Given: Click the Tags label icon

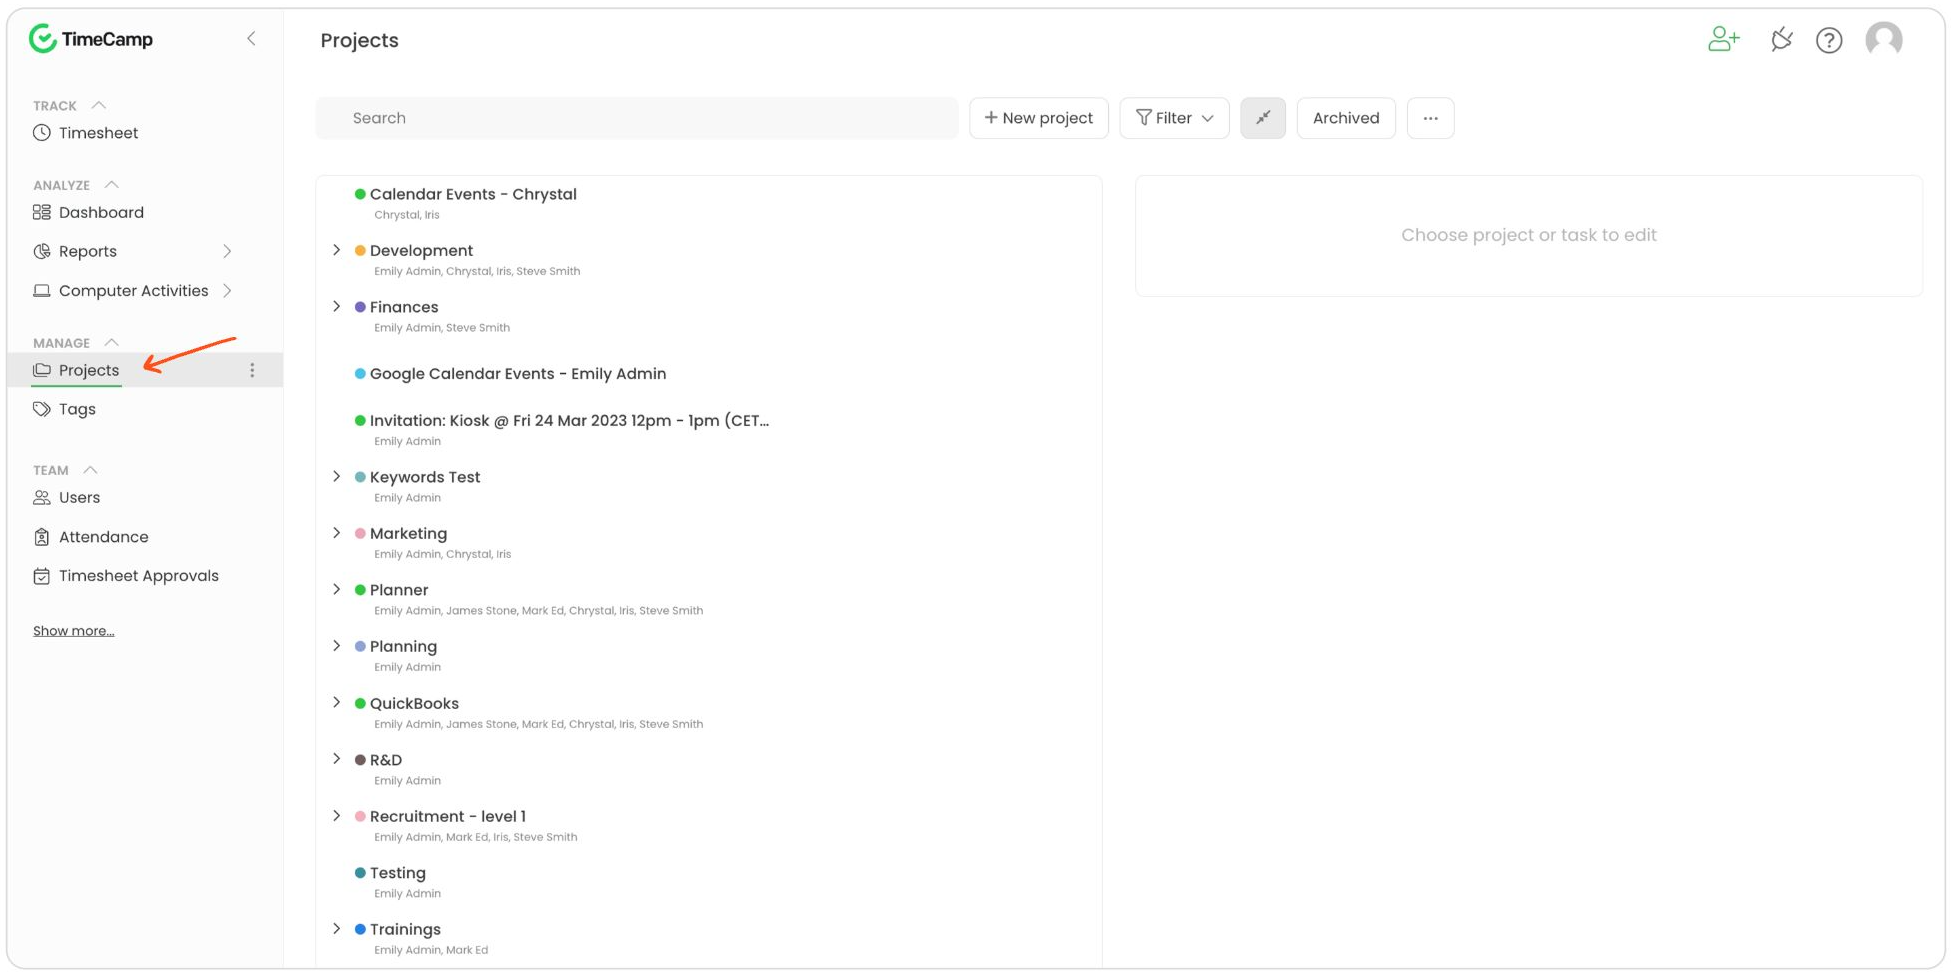Looking at the screenshot, I should pos(42,409).
